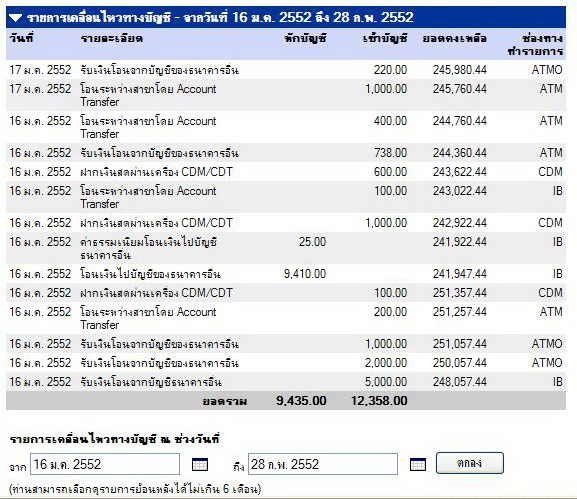The width and height of the screenshot is (577, 499).
Task: Click the เข้าบัญชี credit column header
Action: (385, 38)
